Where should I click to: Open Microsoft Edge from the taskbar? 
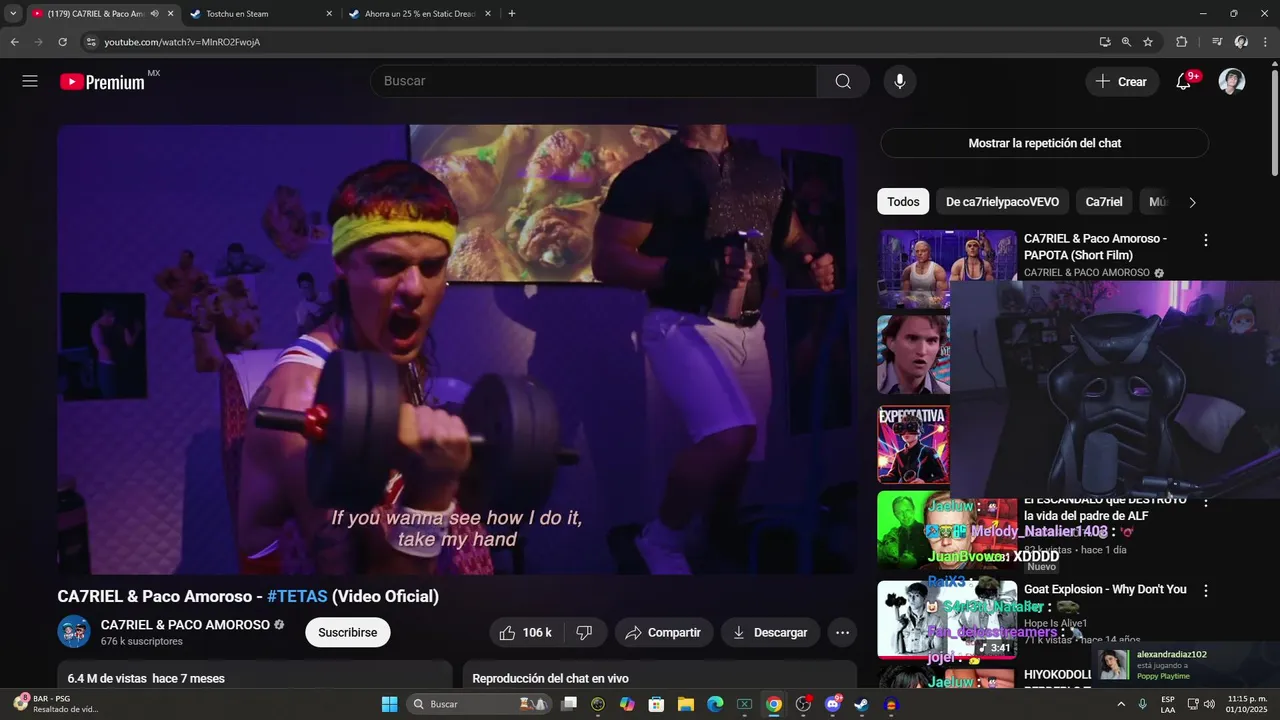click(x=715, y=704)
